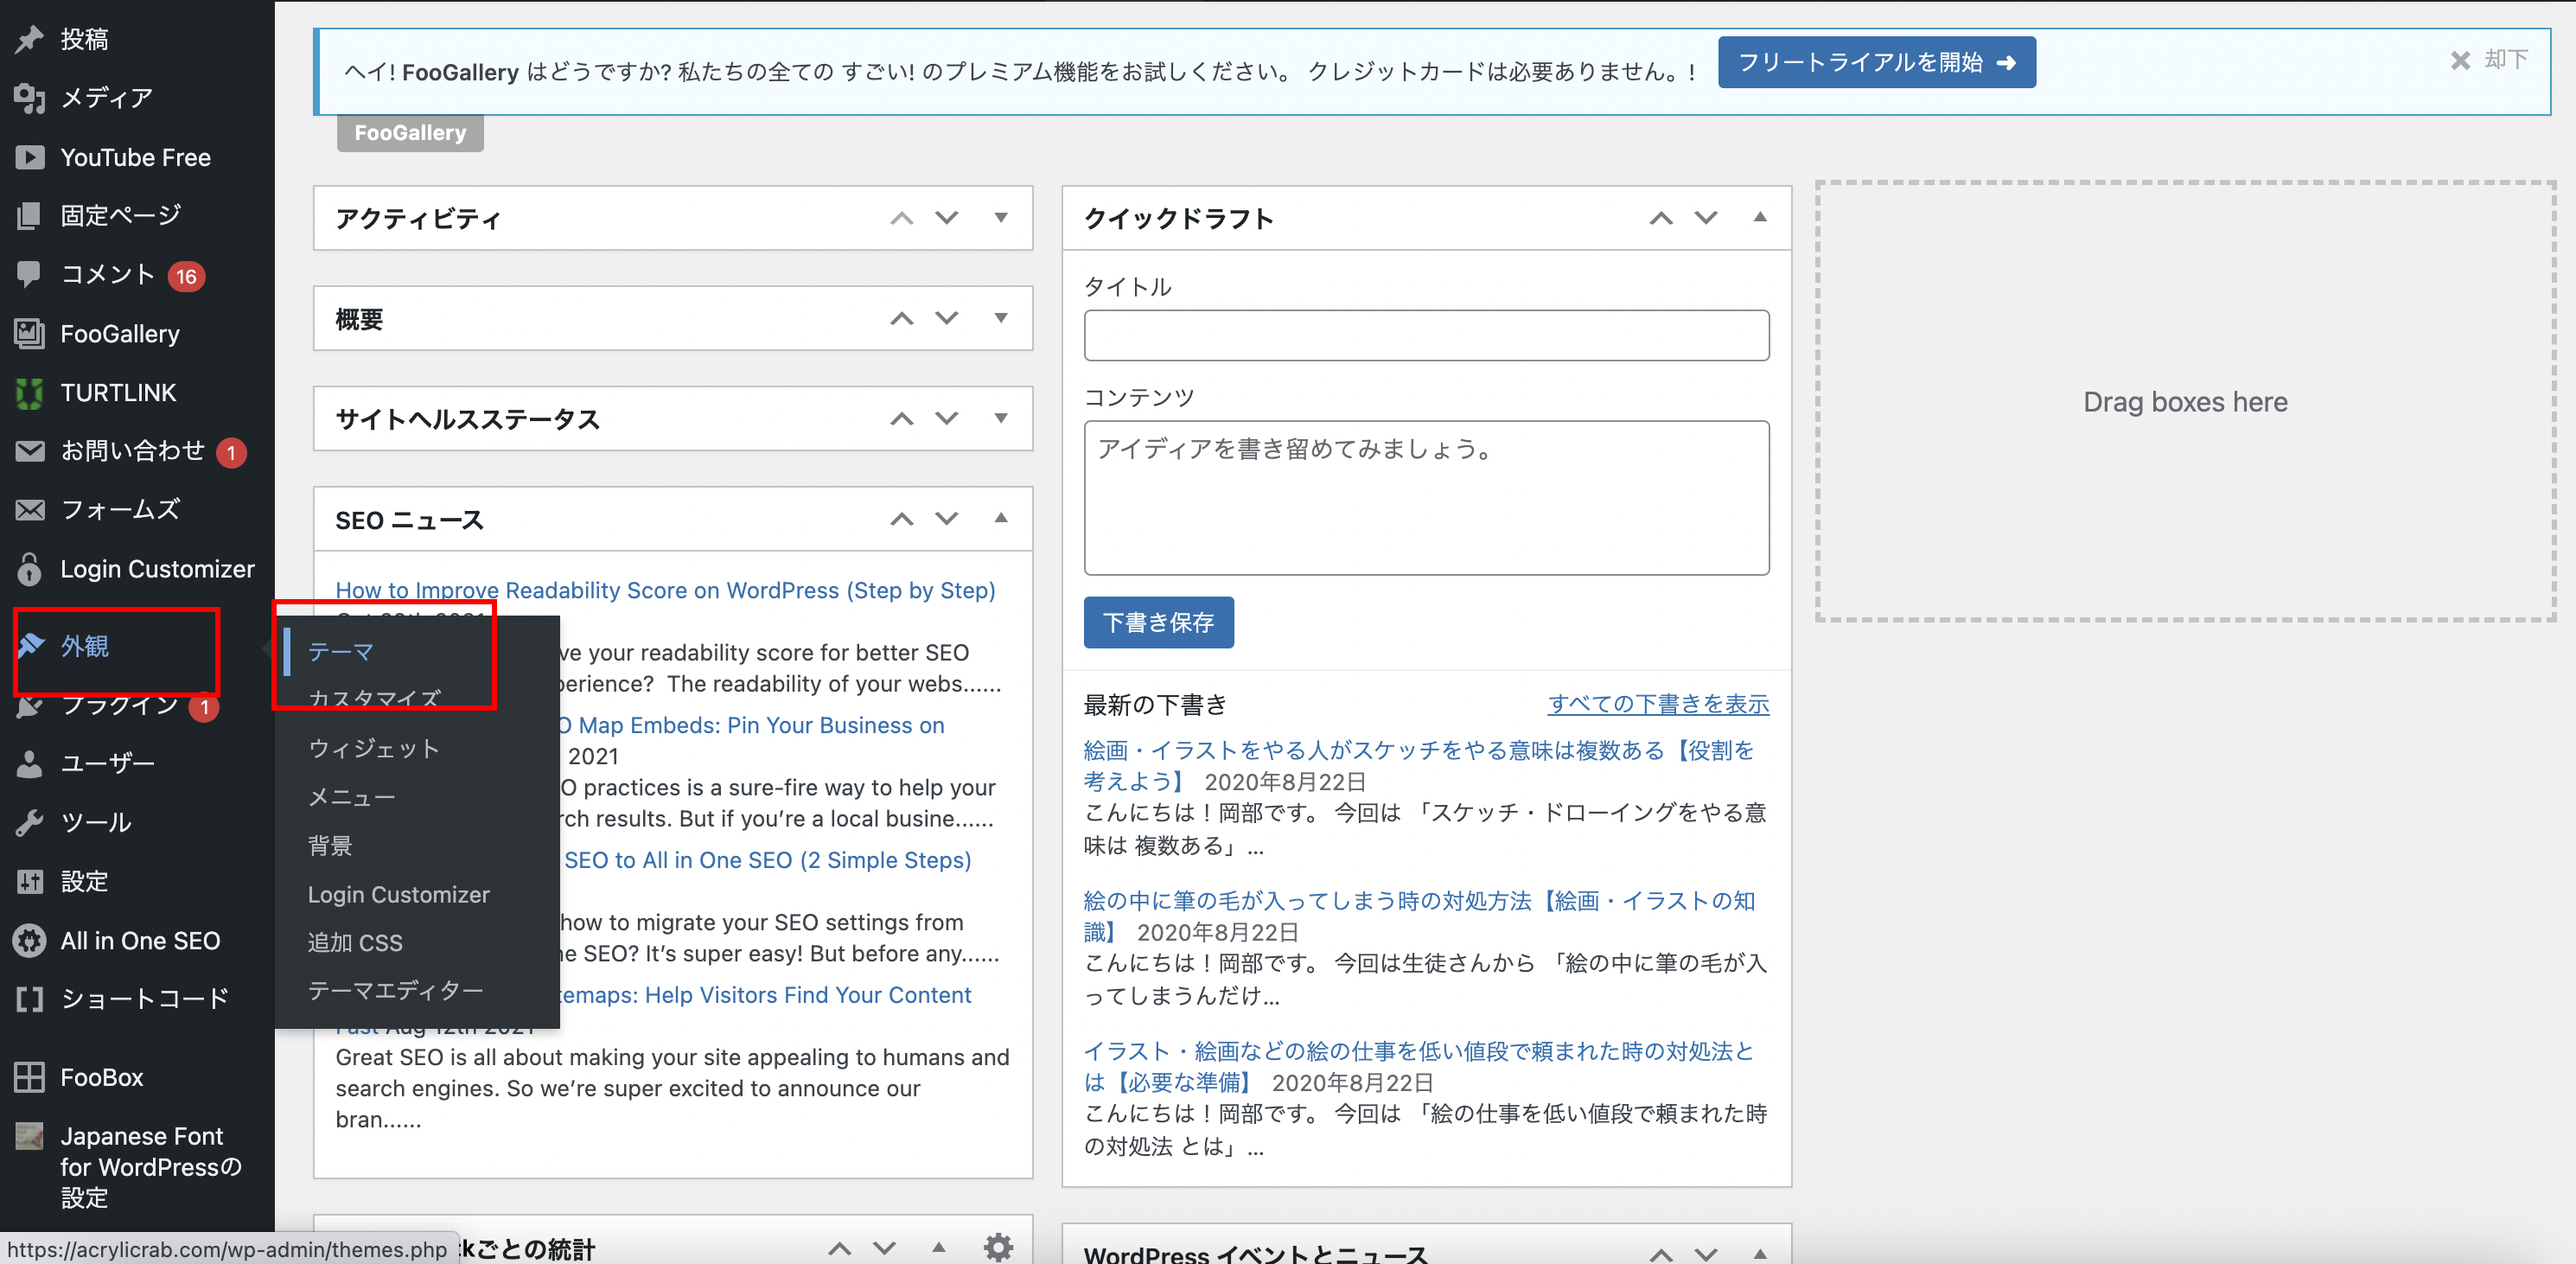
Task: Open the すべての下書きを表示 link
Action: point(1657,704)
